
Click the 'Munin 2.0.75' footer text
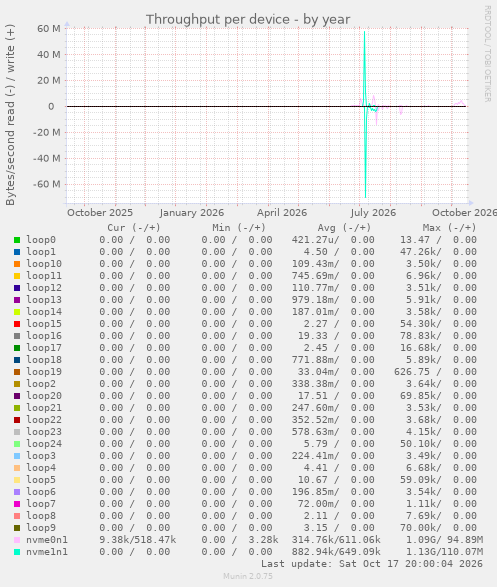(248, 576)
